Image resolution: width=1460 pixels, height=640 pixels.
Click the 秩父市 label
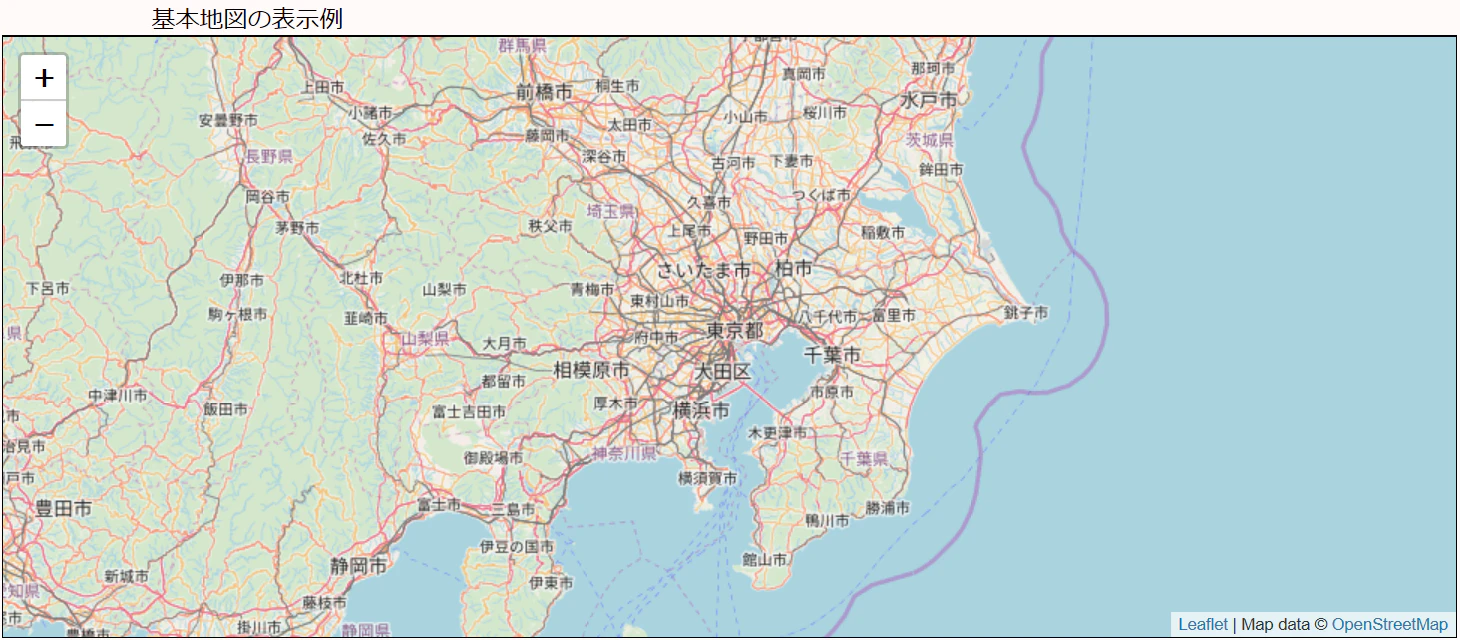click(x=551, y=227)
